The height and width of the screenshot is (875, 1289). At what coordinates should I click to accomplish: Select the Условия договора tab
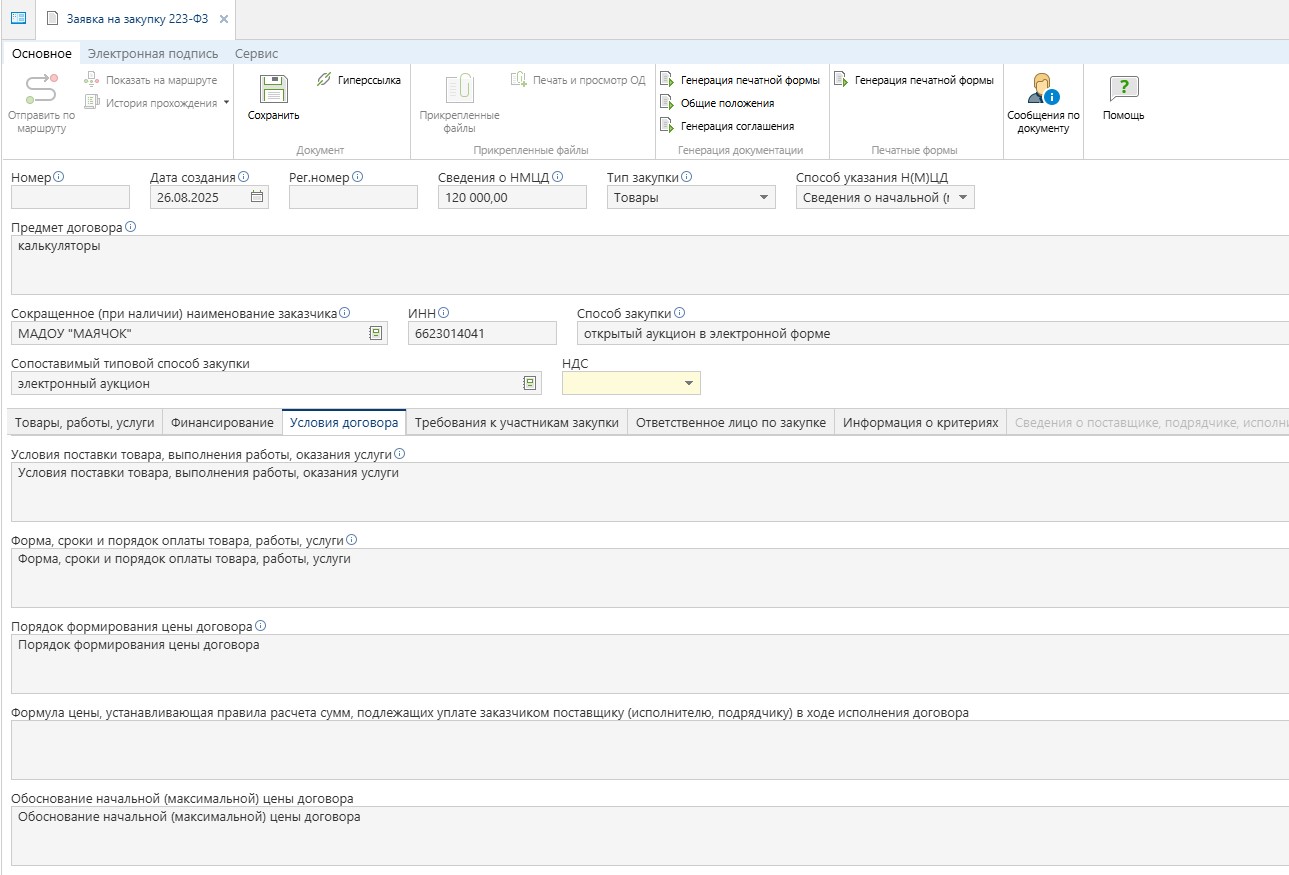click(x=344, y=423)
